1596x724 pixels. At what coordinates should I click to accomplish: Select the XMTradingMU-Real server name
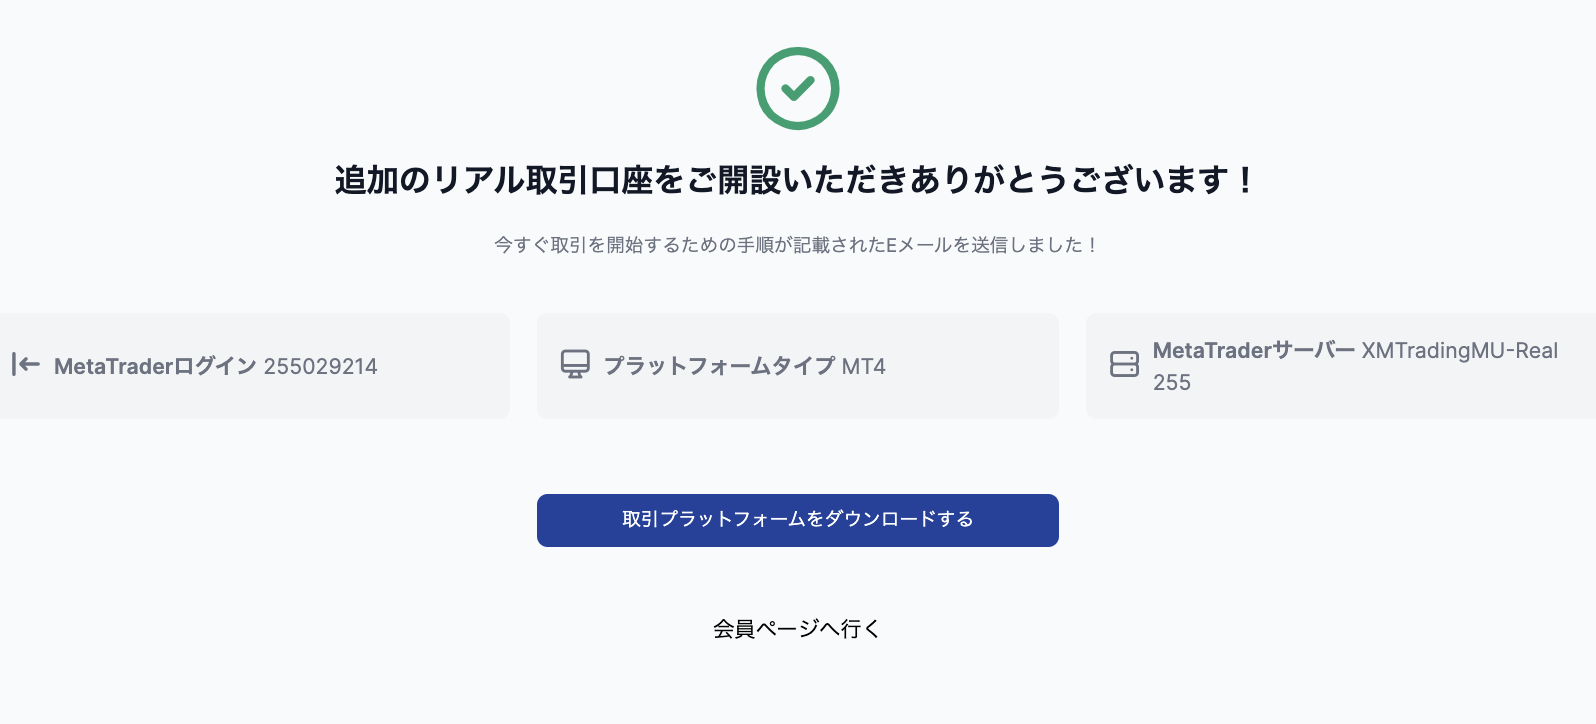[1459, 350]
